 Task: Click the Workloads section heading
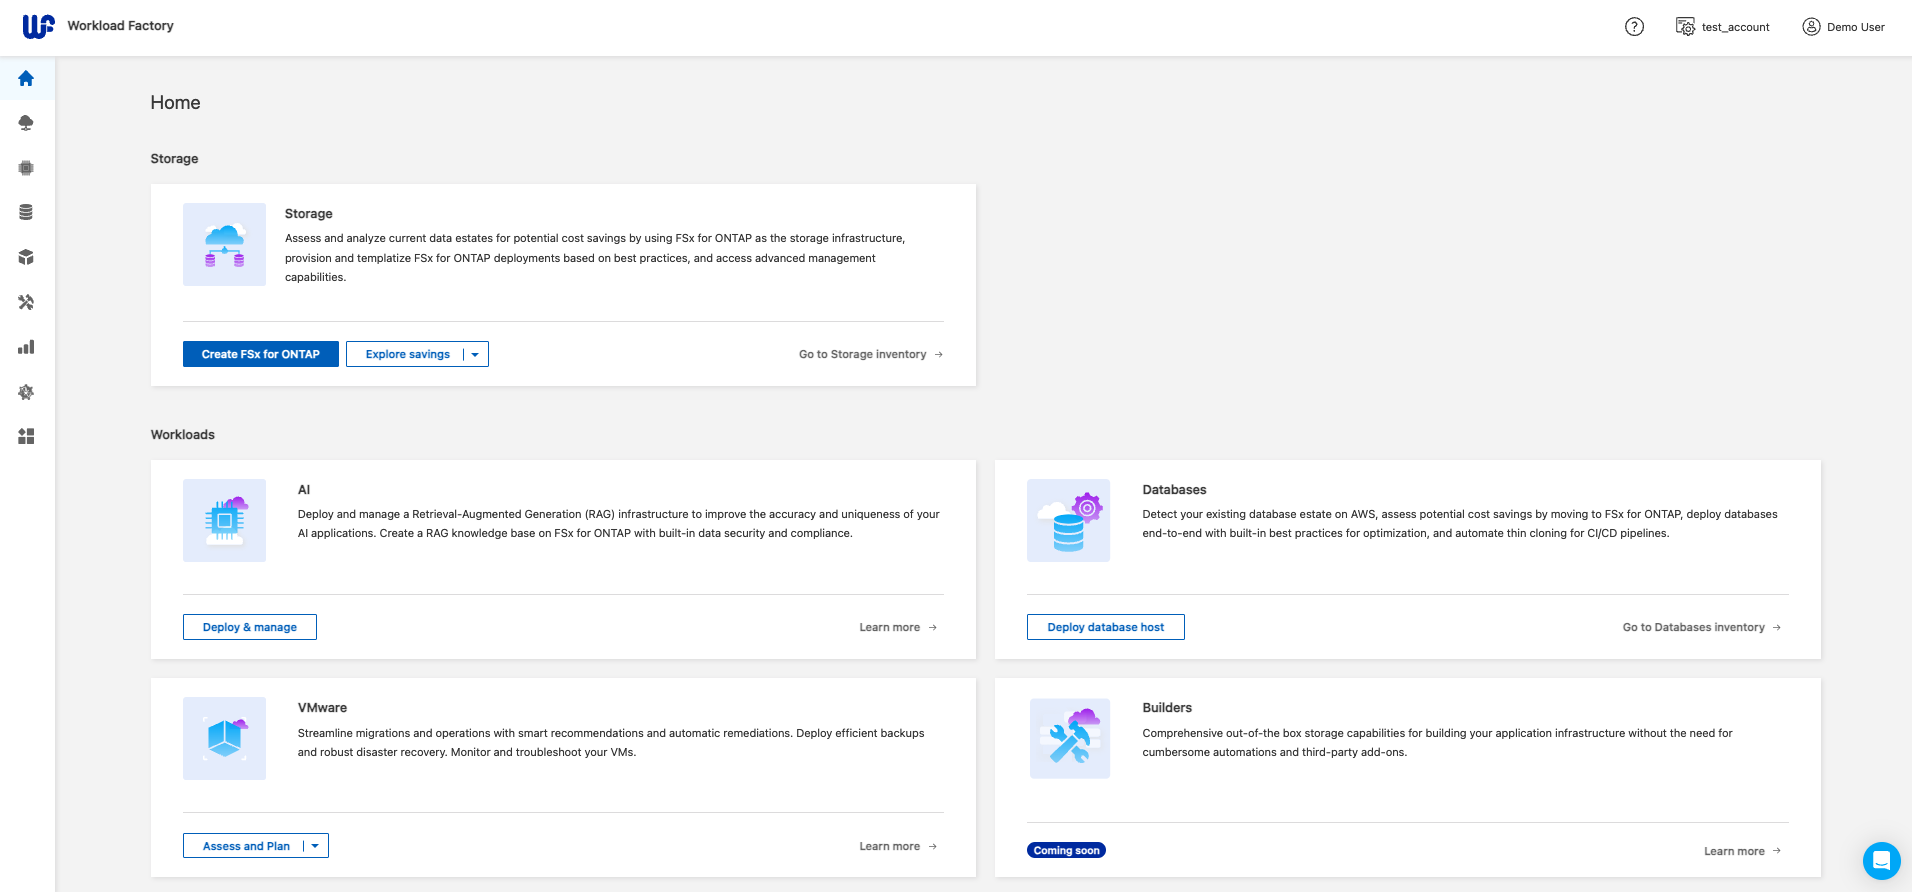[183, 434]
